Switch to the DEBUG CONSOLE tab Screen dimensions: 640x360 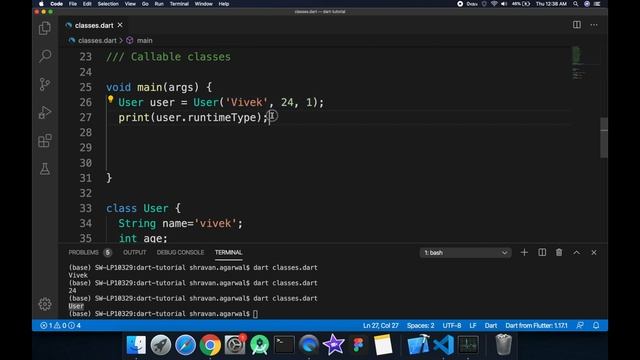click(x=180, y=252)
